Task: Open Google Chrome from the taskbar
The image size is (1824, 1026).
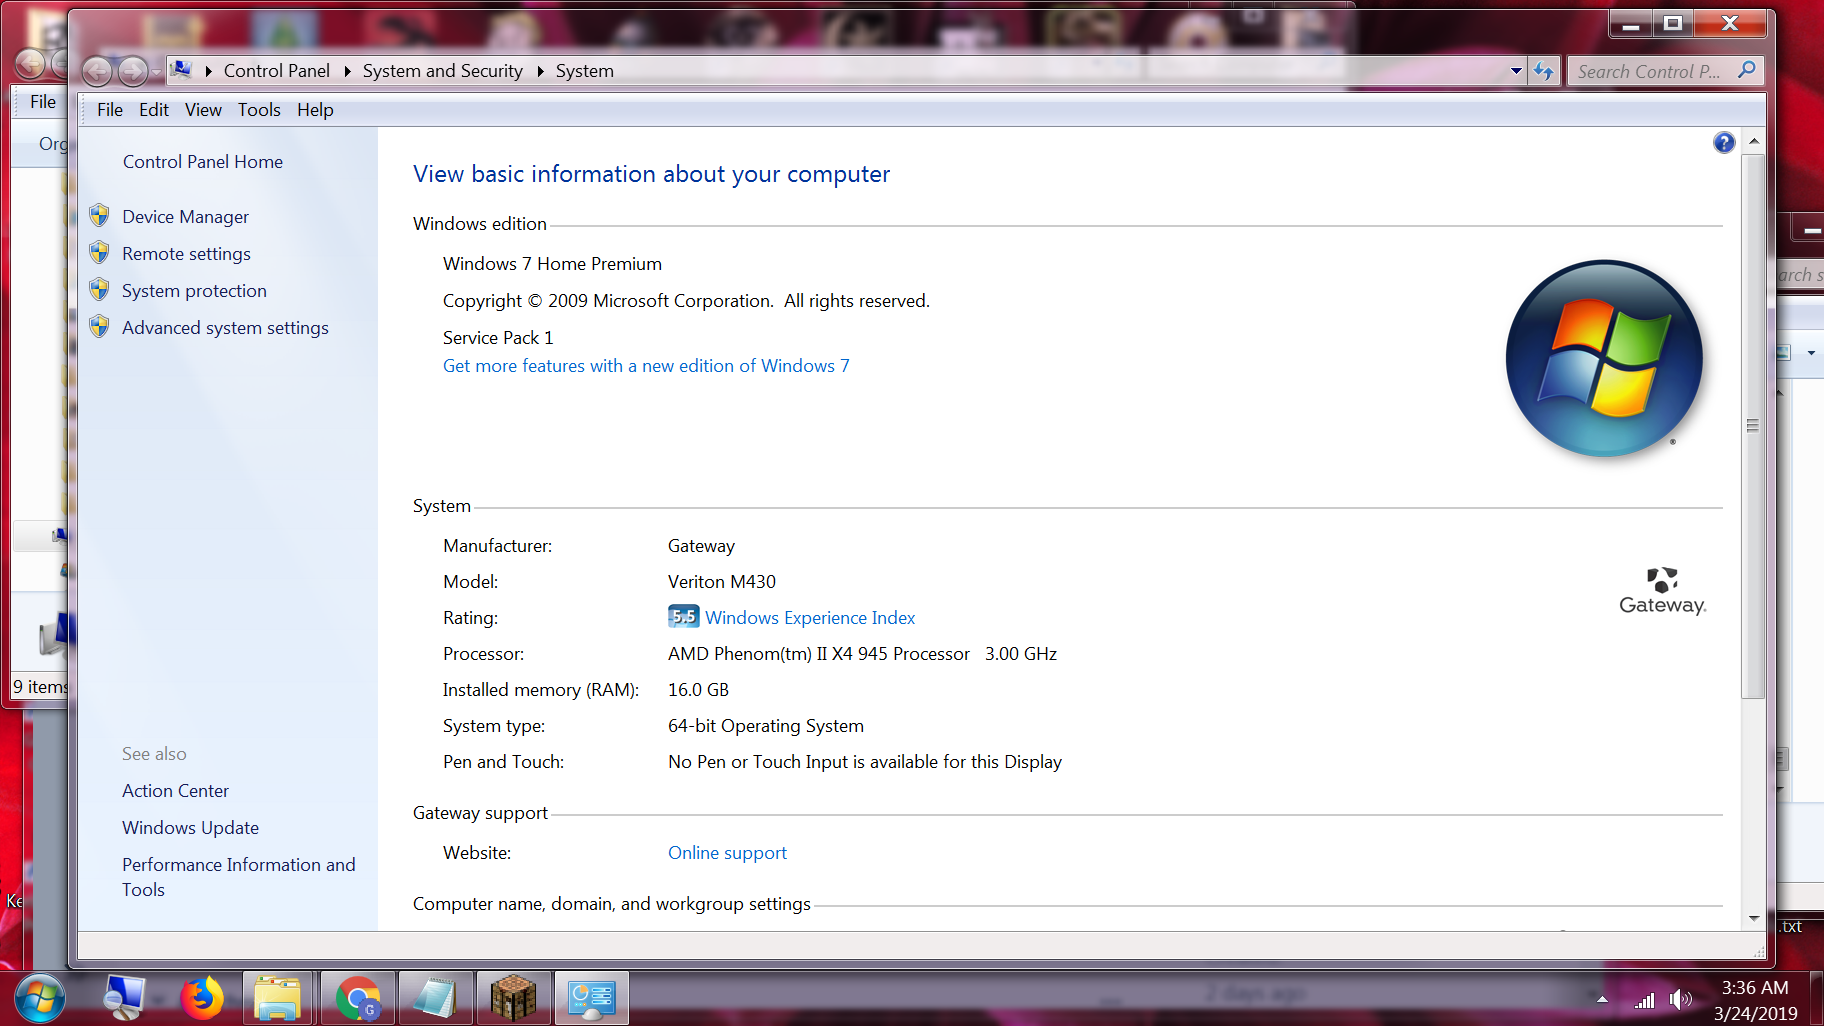Action: pos(357,998)
